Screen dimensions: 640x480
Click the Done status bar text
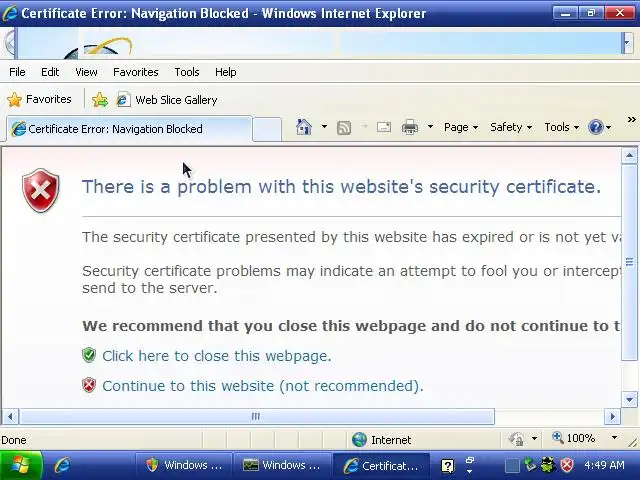click(x=14, y=440)
